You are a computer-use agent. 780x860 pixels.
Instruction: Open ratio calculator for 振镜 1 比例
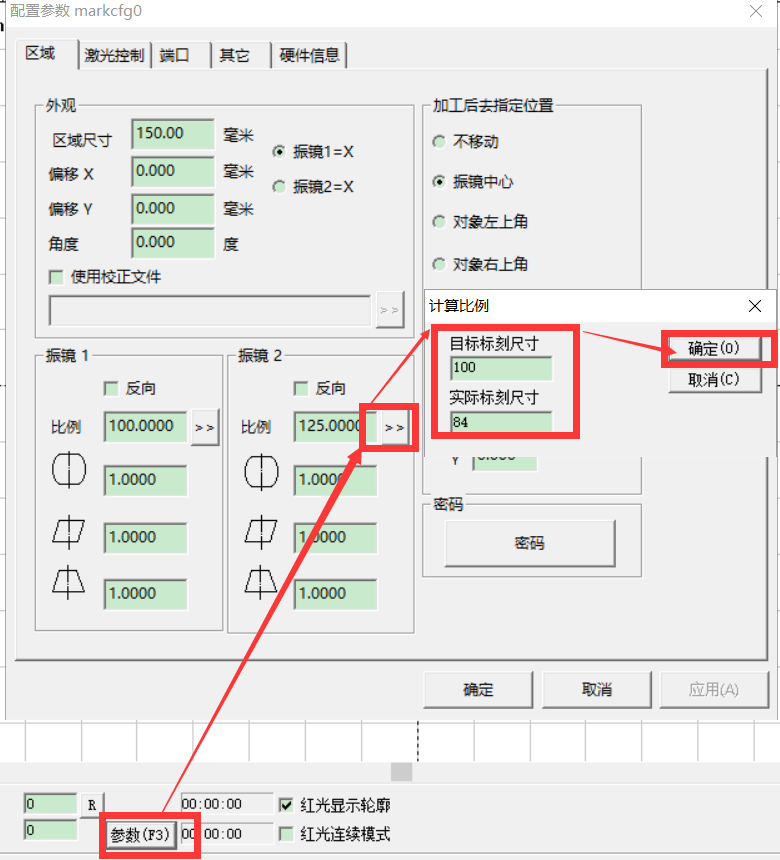pos(205,427)
